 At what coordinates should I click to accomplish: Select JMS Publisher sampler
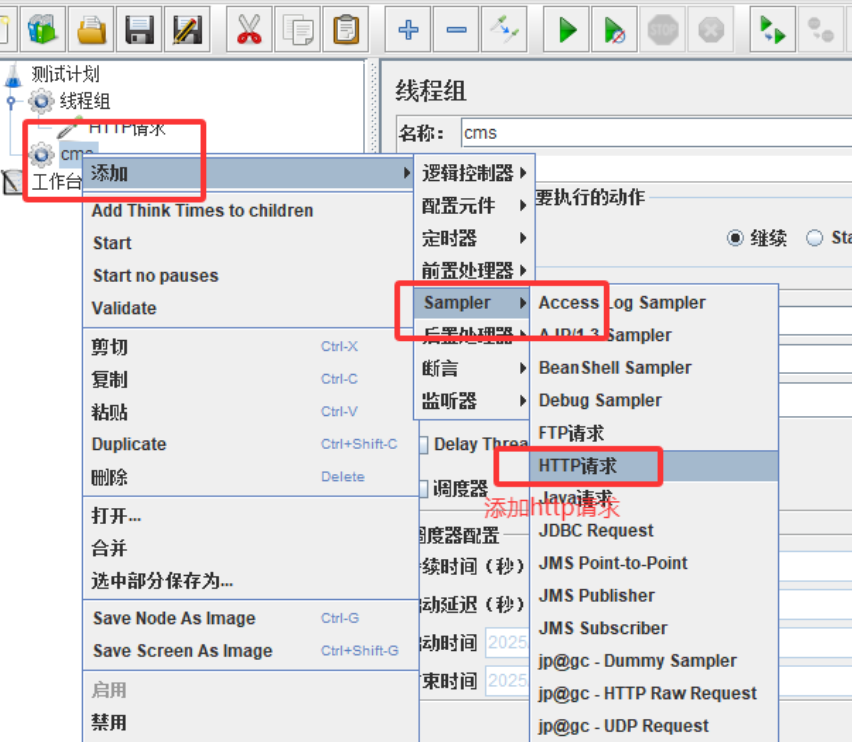(654, 596)
